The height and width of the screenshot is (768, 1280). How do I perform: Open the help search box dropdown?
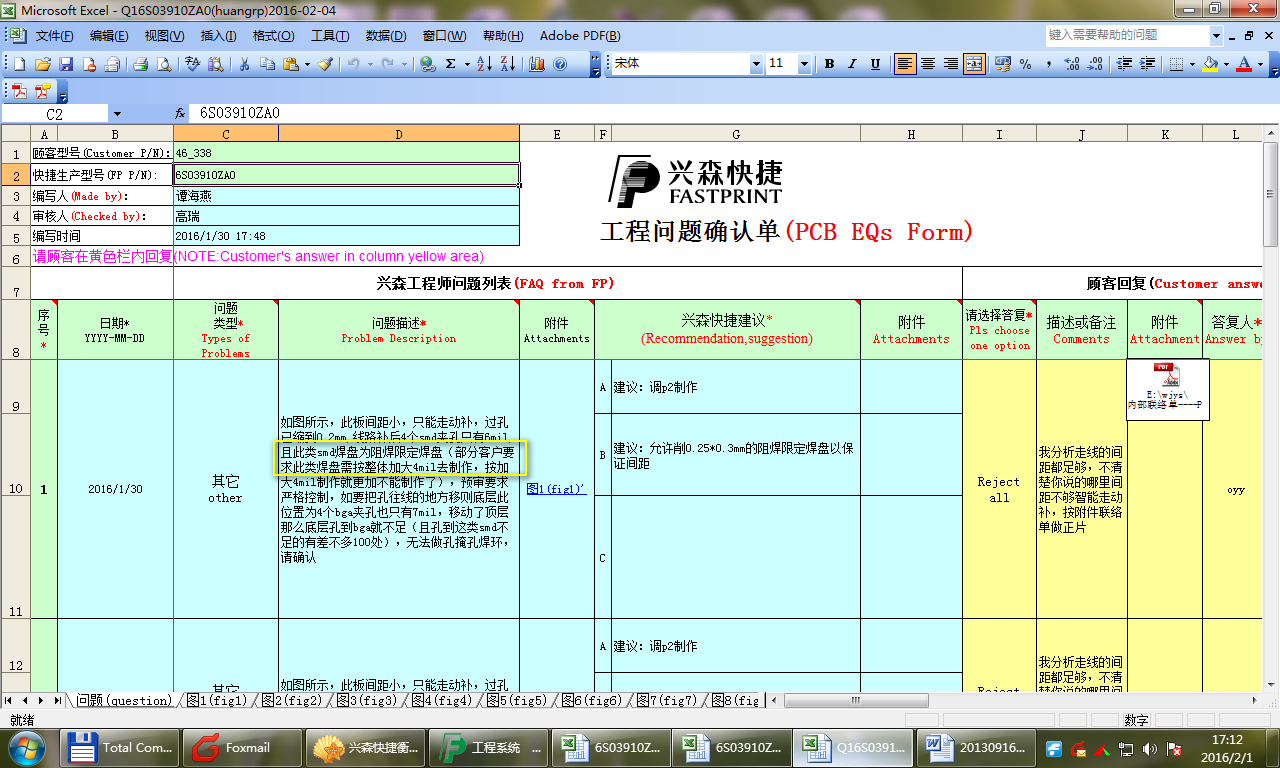point(1217,35)
